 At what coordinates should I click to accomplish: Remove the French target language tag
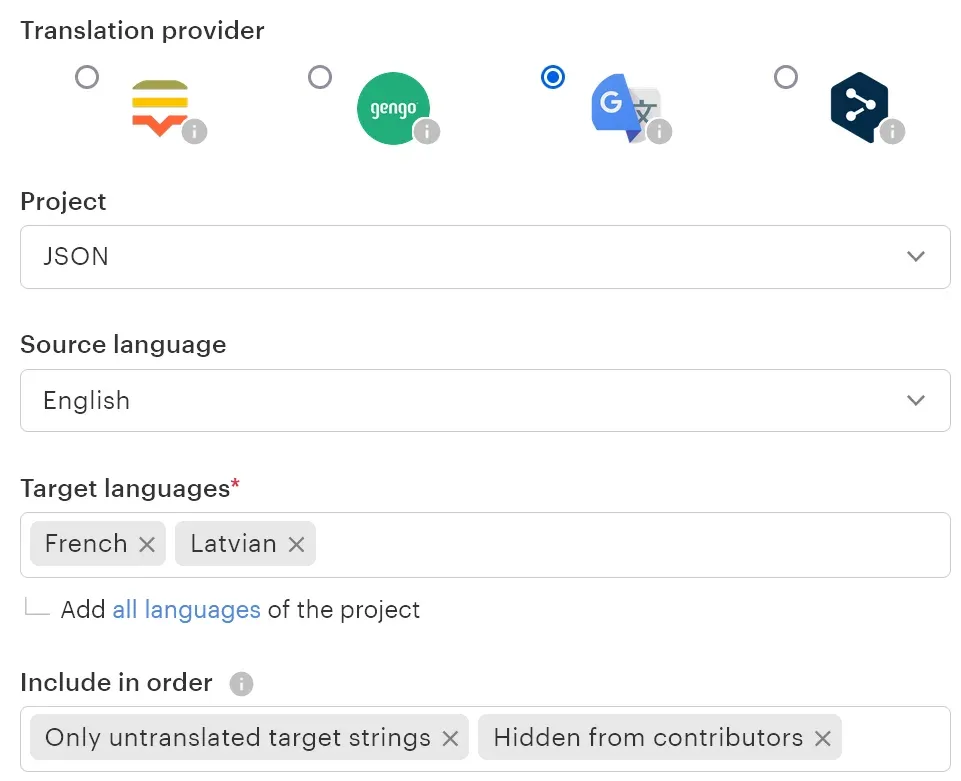tap(147, 544)
